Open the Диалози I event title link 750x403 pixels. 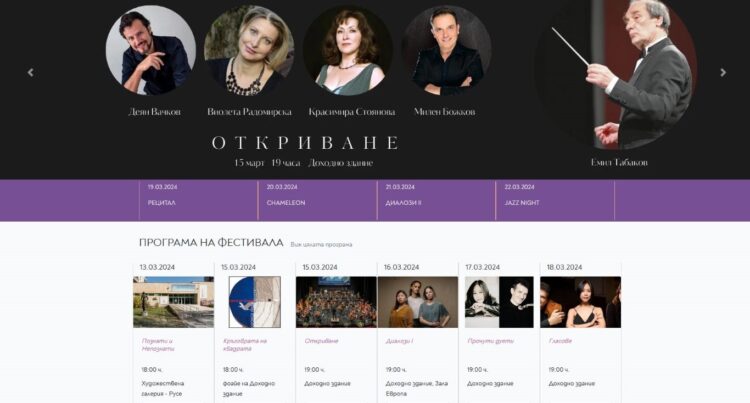[x=399, y=341]
